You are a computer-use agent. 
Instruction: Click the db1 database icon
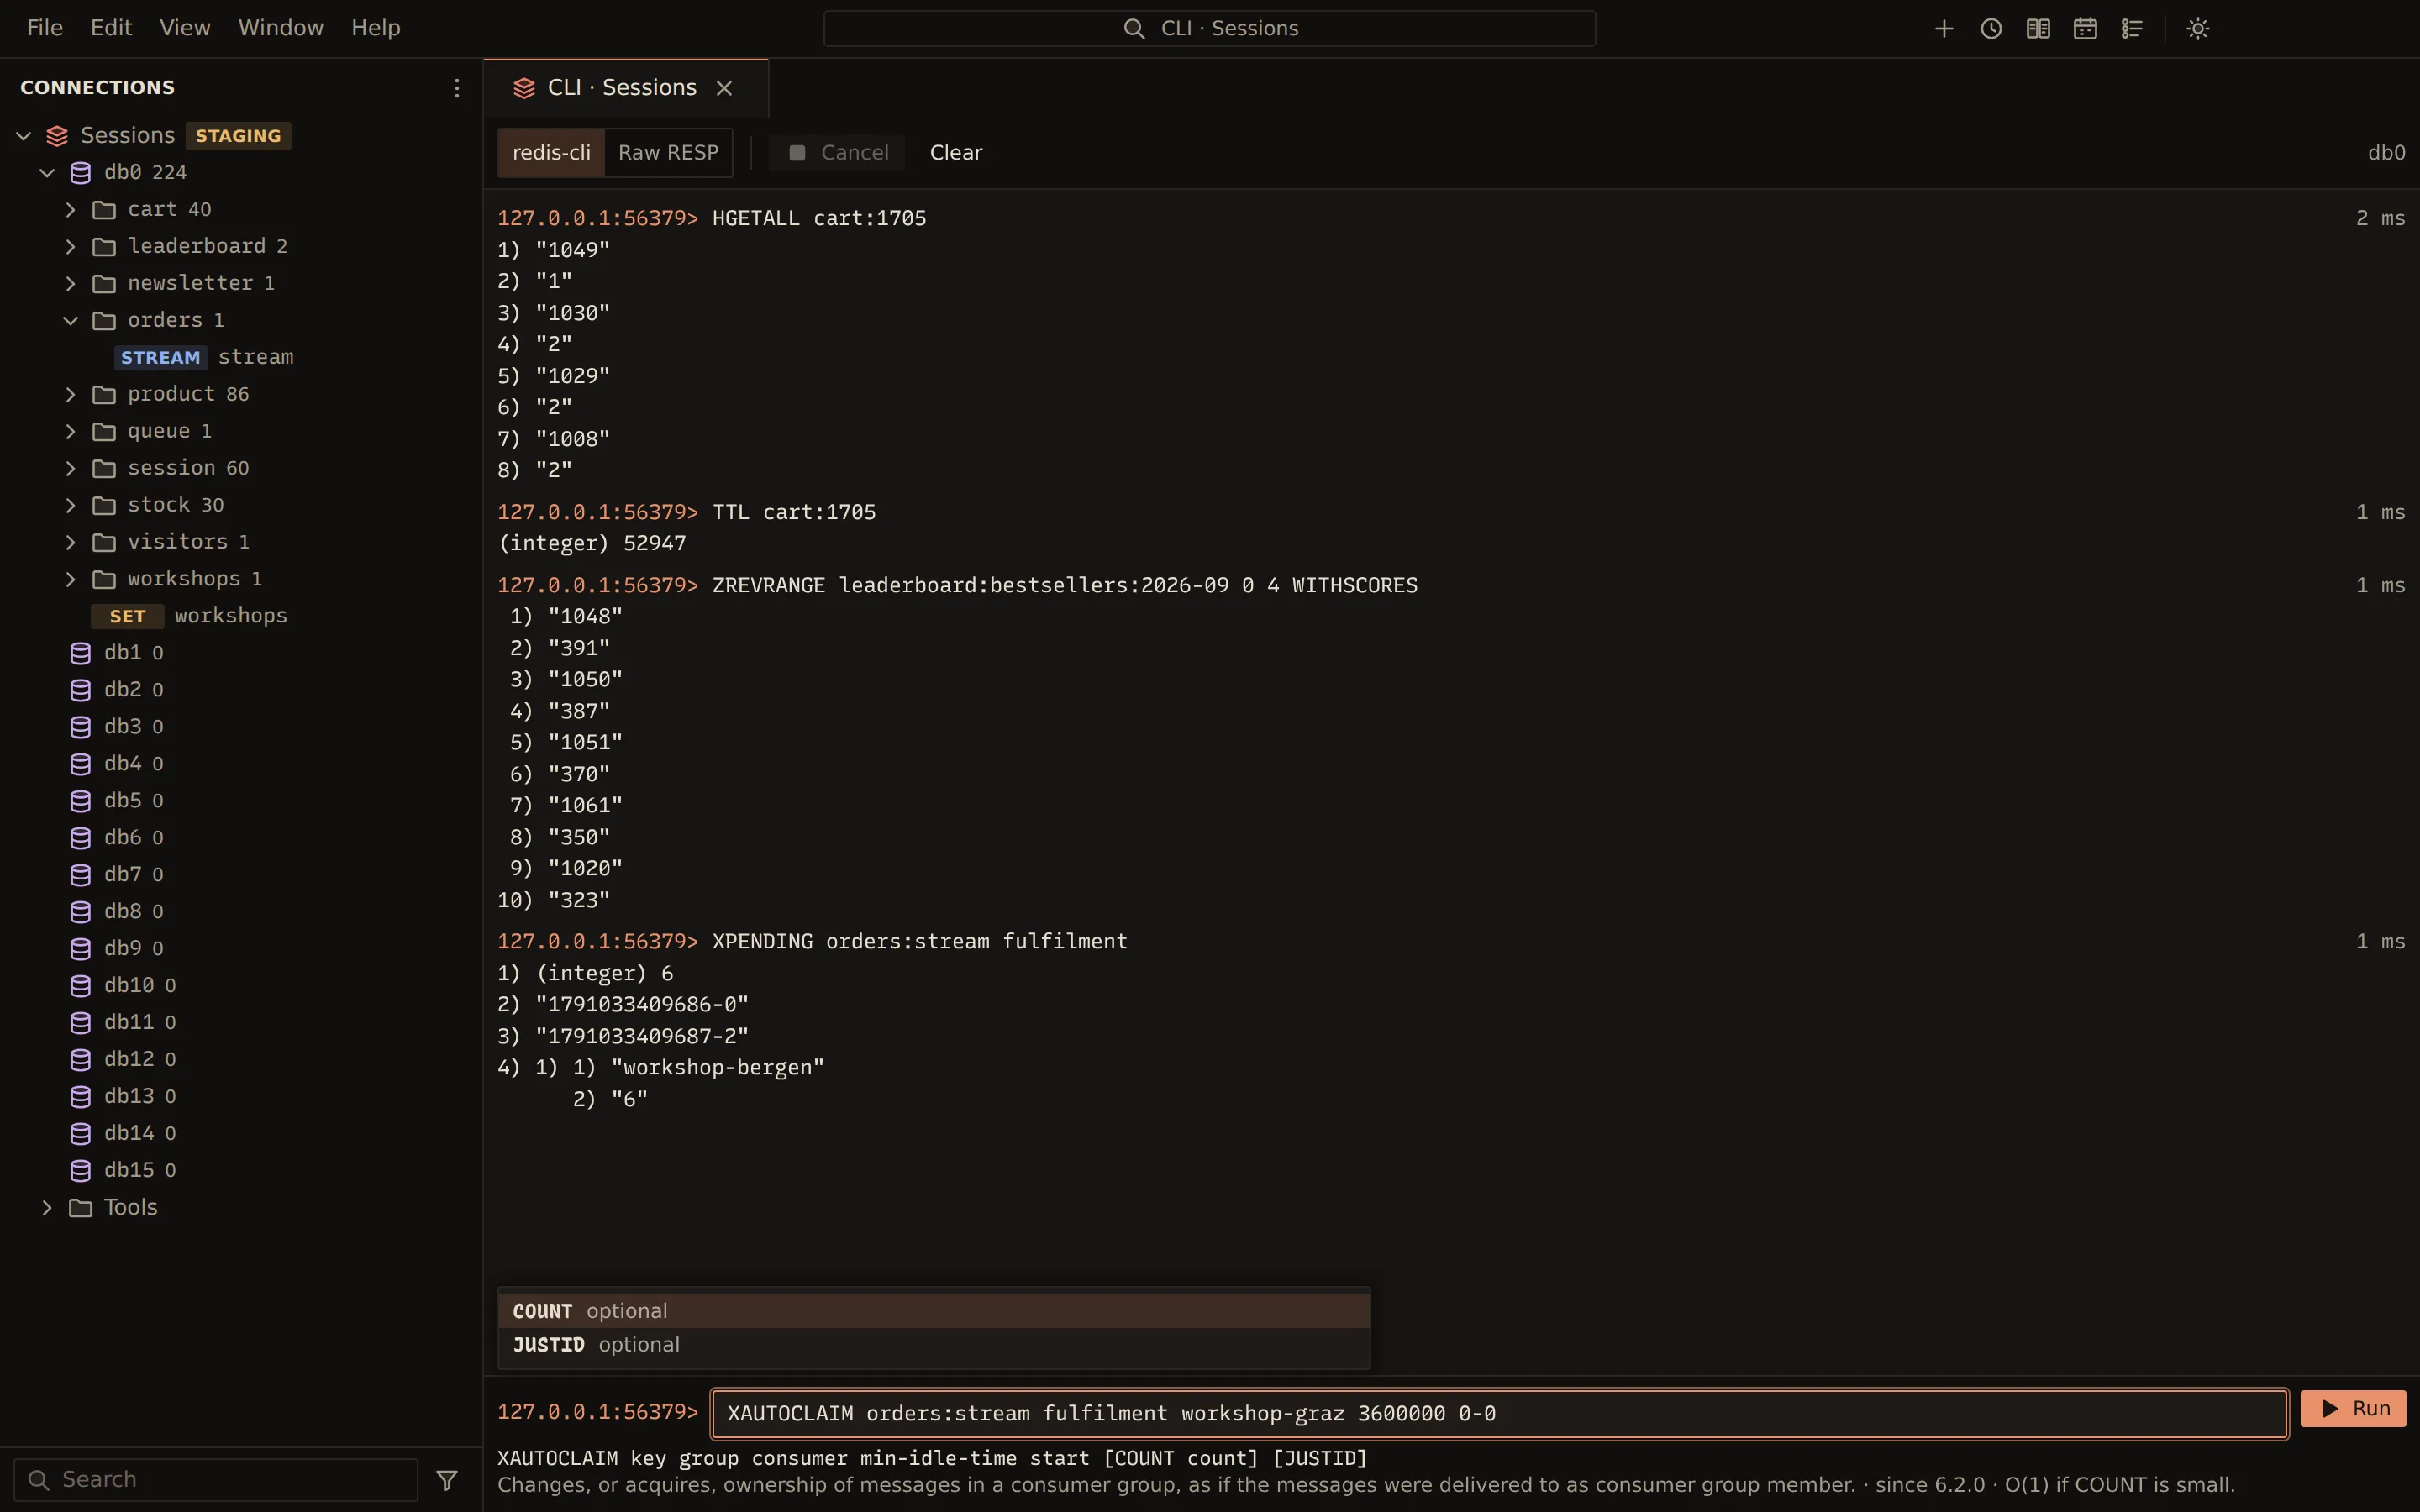click(81, 653)
